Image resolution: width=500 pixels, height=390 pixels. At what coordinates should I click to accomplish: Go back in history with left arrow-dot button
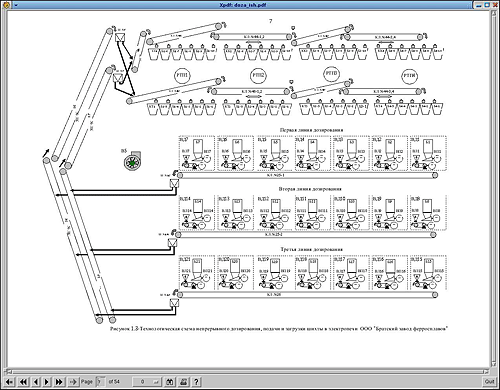pyautogui.click(x=9, y=381)
